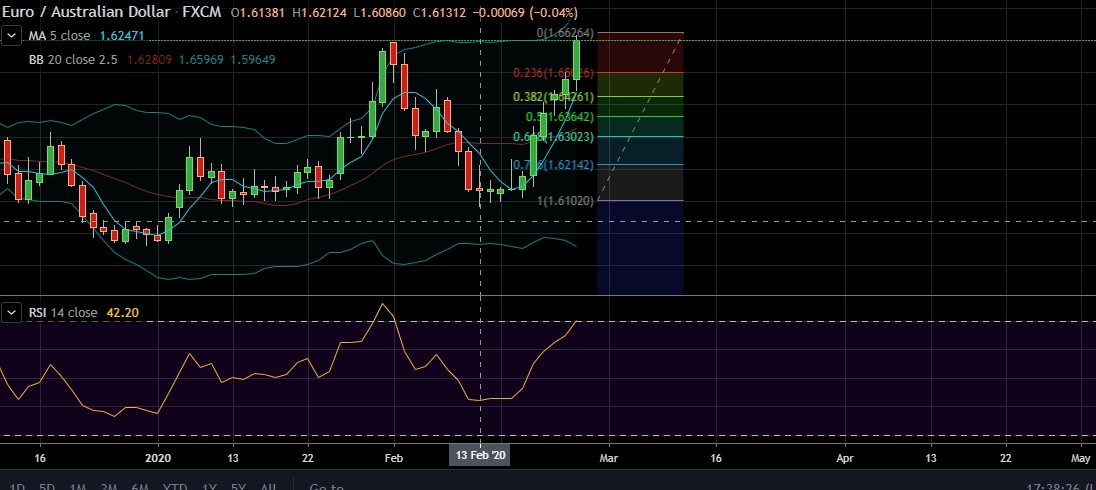Click the 13 Feb '20 crosshair date label
Screen dimensions: 1096x490
click(480, 456)
